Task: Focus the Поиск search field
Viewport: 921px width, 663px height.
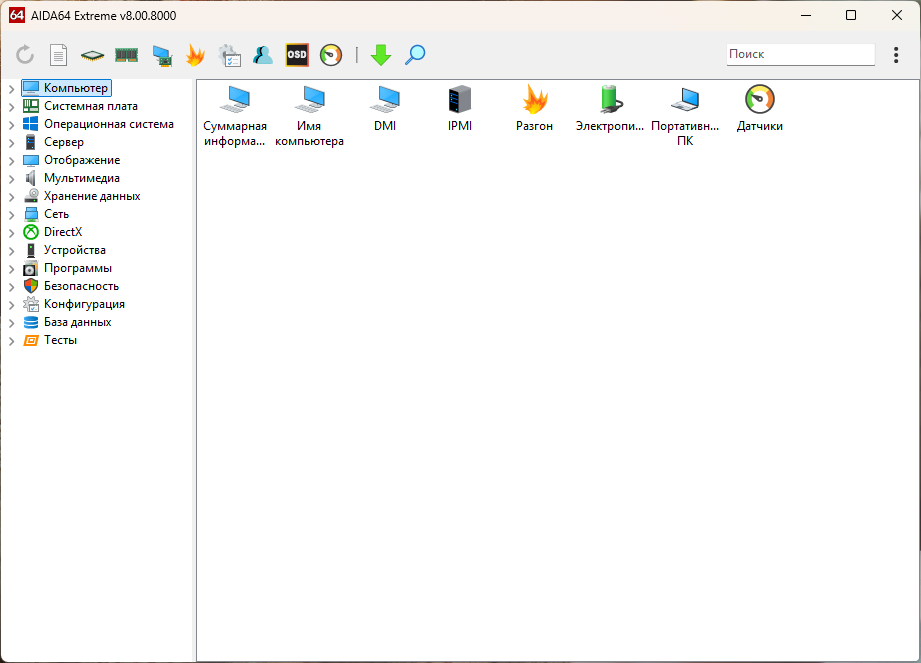Action: 801,54
